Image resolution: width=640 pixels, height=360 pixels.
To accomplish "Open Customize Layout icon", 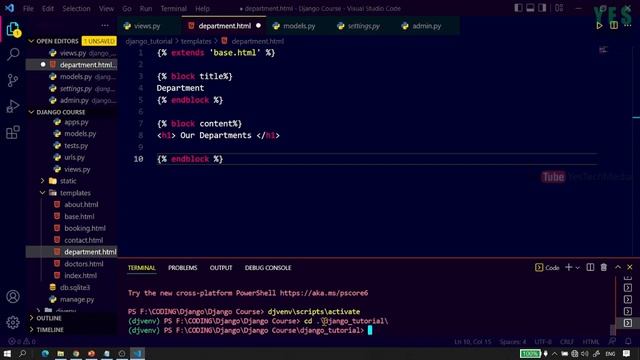I will (559, 8).
